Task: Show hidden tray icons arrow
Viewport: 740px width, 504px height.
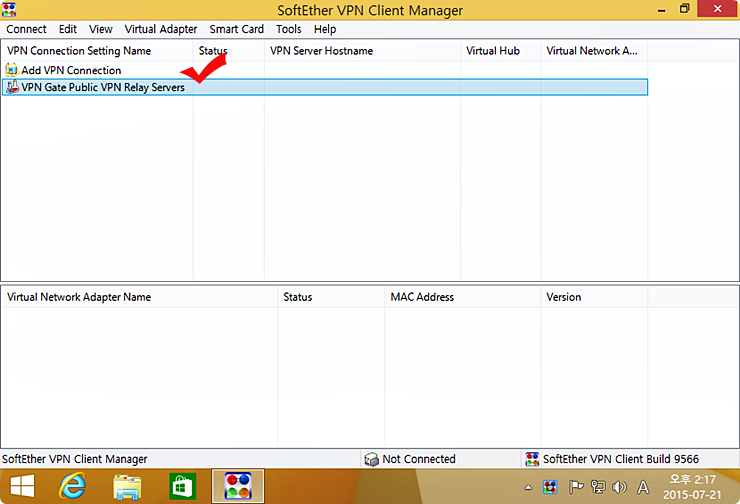Action: click(x=528, y=487)
